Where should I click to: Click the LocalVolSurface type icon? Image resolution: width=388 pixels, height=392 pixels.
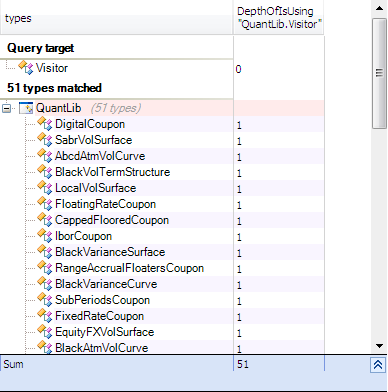(x=45, y=188)
